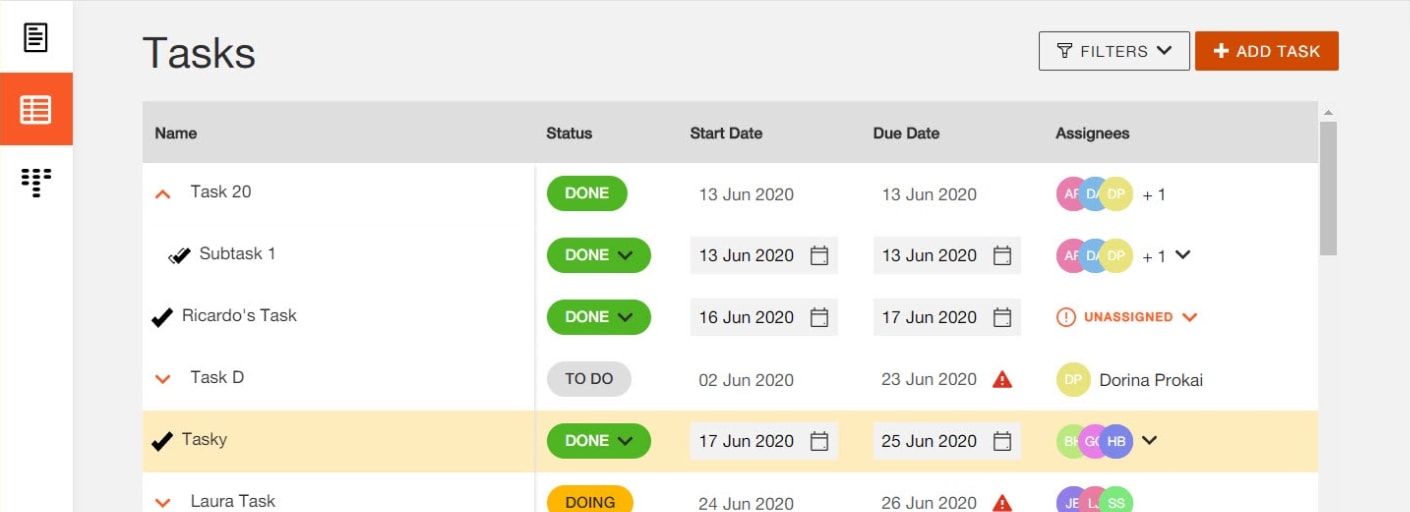Image resolution: width=1410 pixels, height=512 pixels.
Task: Toggle the Subtask 1 double checkmark
Action: 179,256
